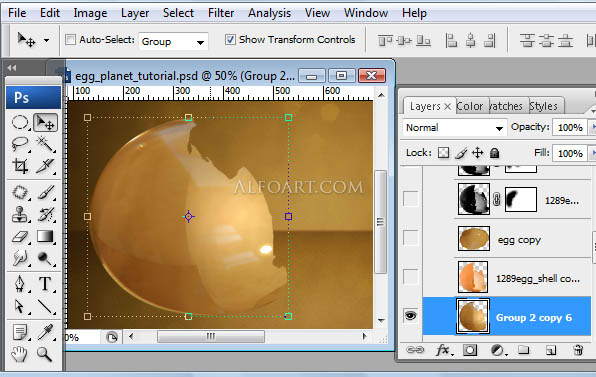
Task: Create a new layer
Action: pos(551,350)
